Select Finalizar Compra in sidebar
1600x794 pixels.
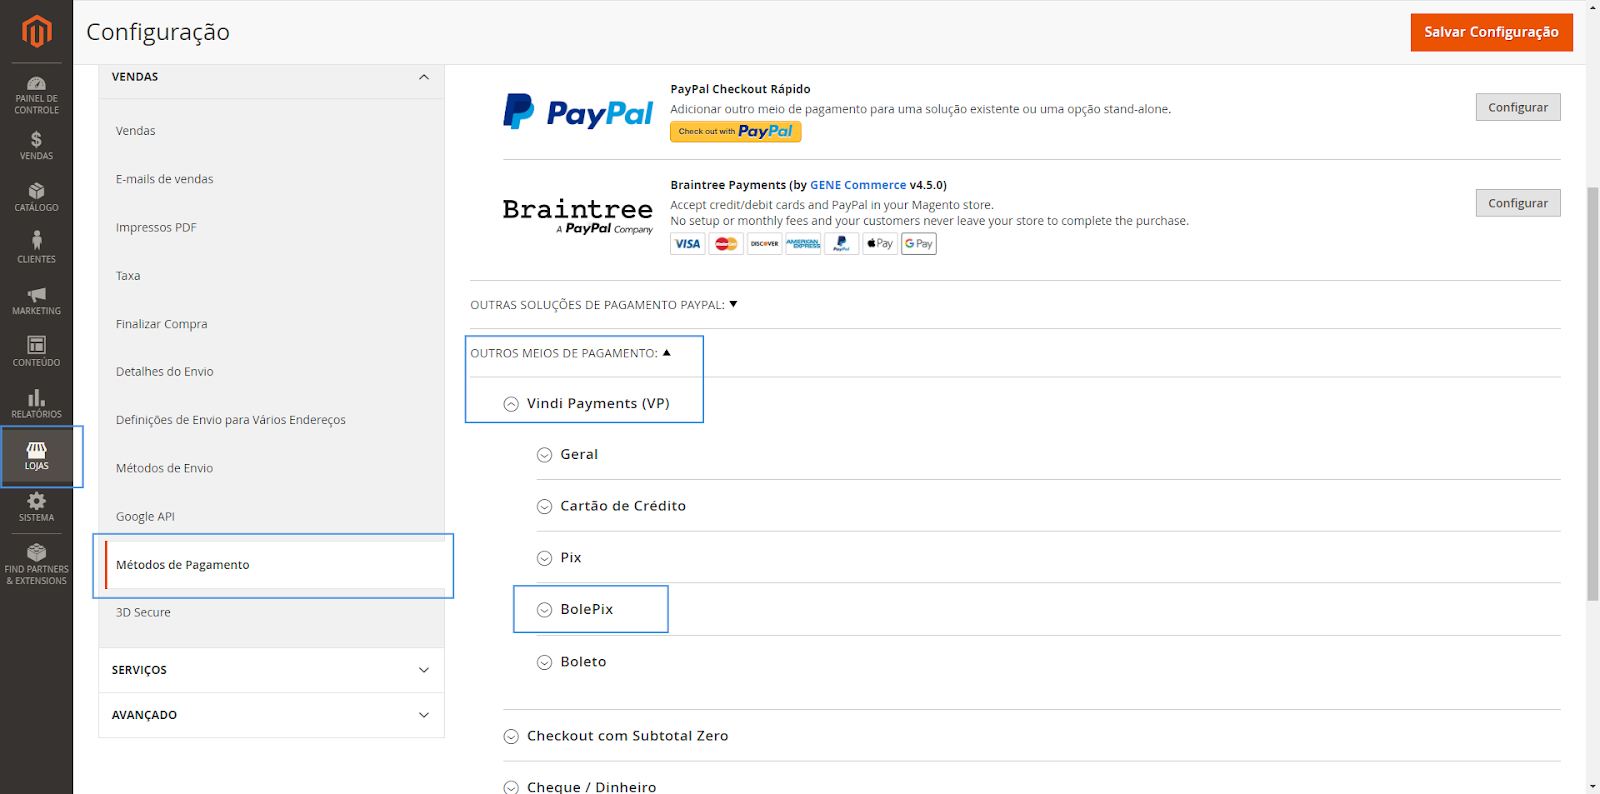click(x=161, y=324)
